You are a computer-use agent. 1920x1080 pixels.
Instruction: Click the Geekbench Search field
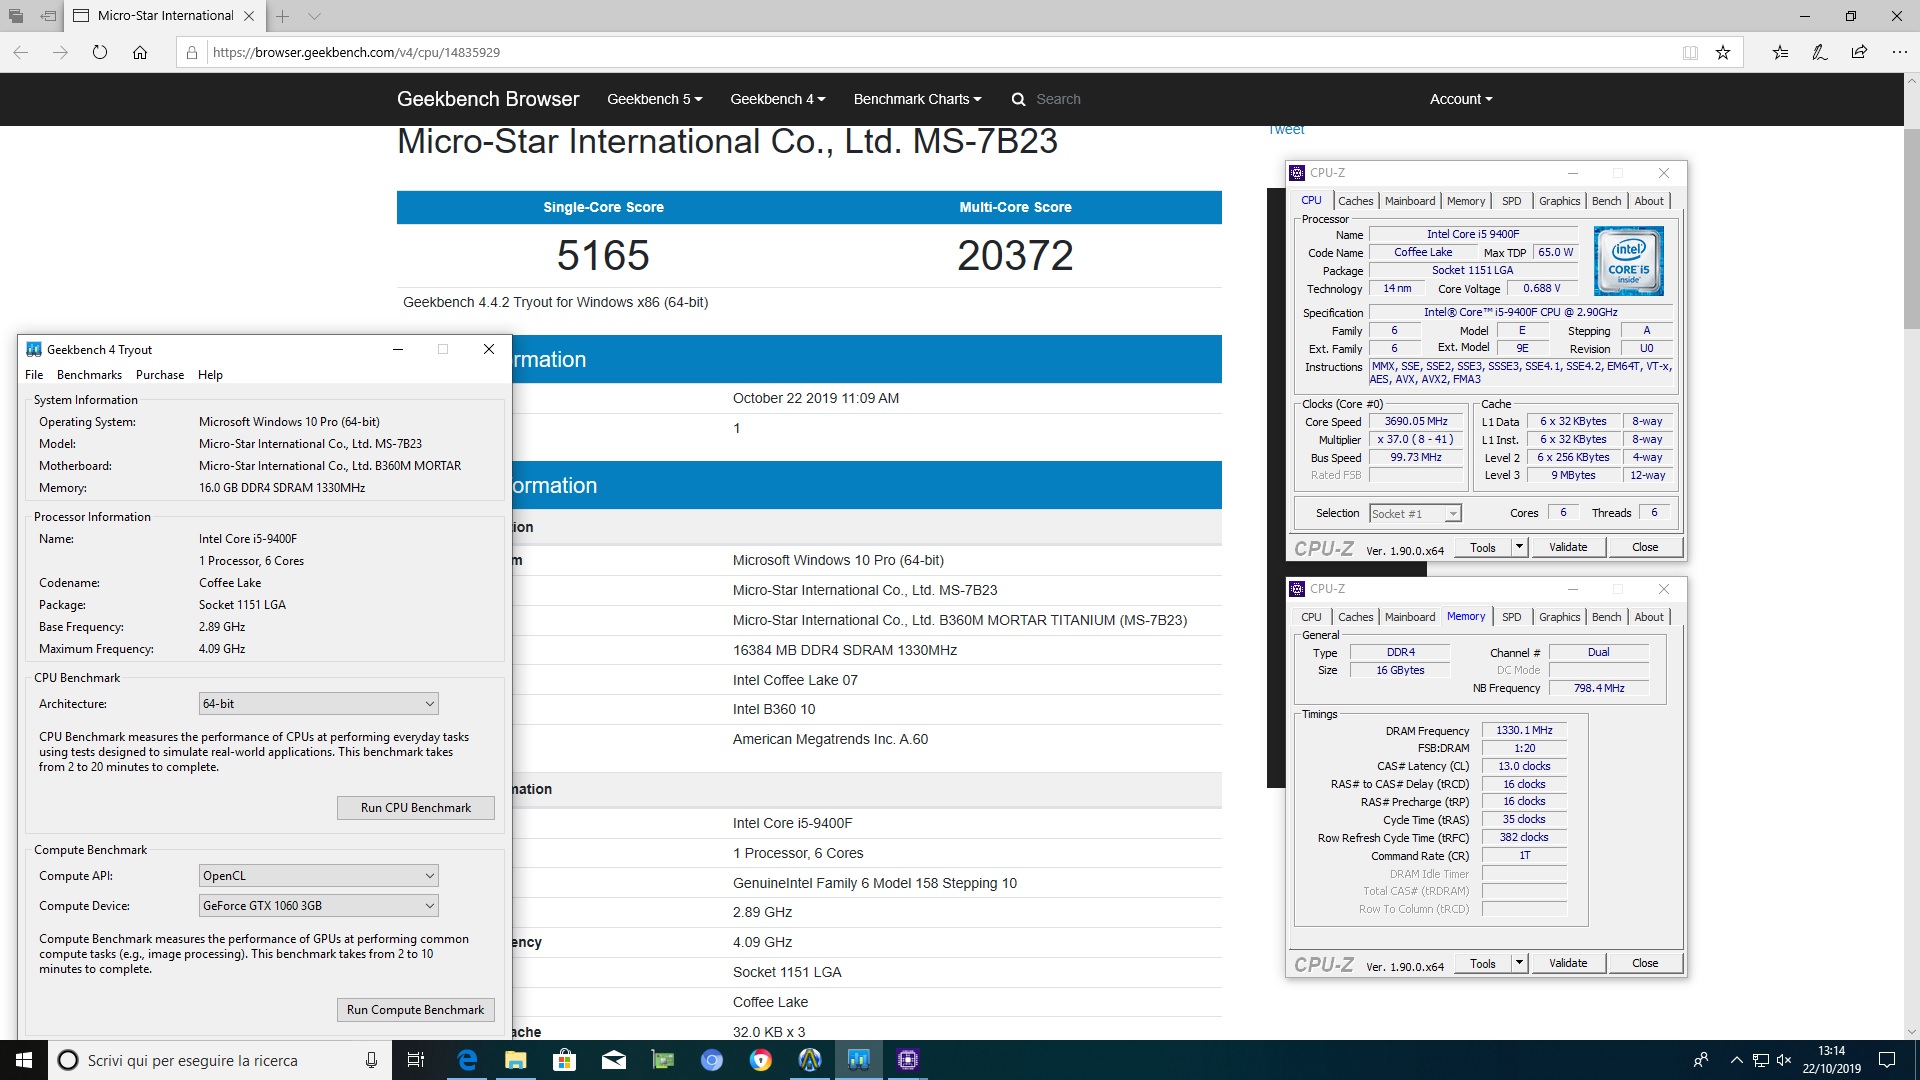(x=1058, y=99)
